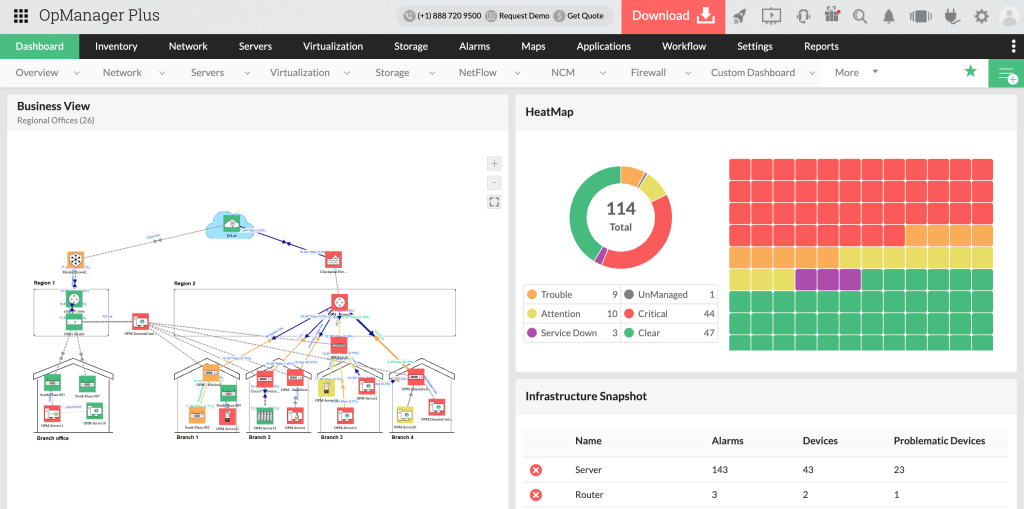1024x509 pixels.
Task: Open the Settings tab in main navigation
Action: click(x=755, y=46)
